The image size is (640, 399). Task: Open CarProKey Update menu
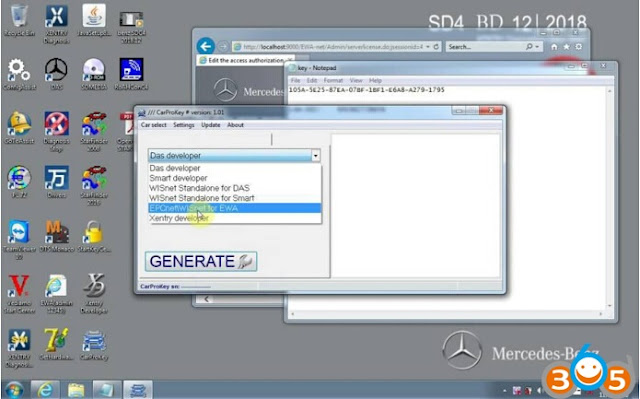point(211,125)
